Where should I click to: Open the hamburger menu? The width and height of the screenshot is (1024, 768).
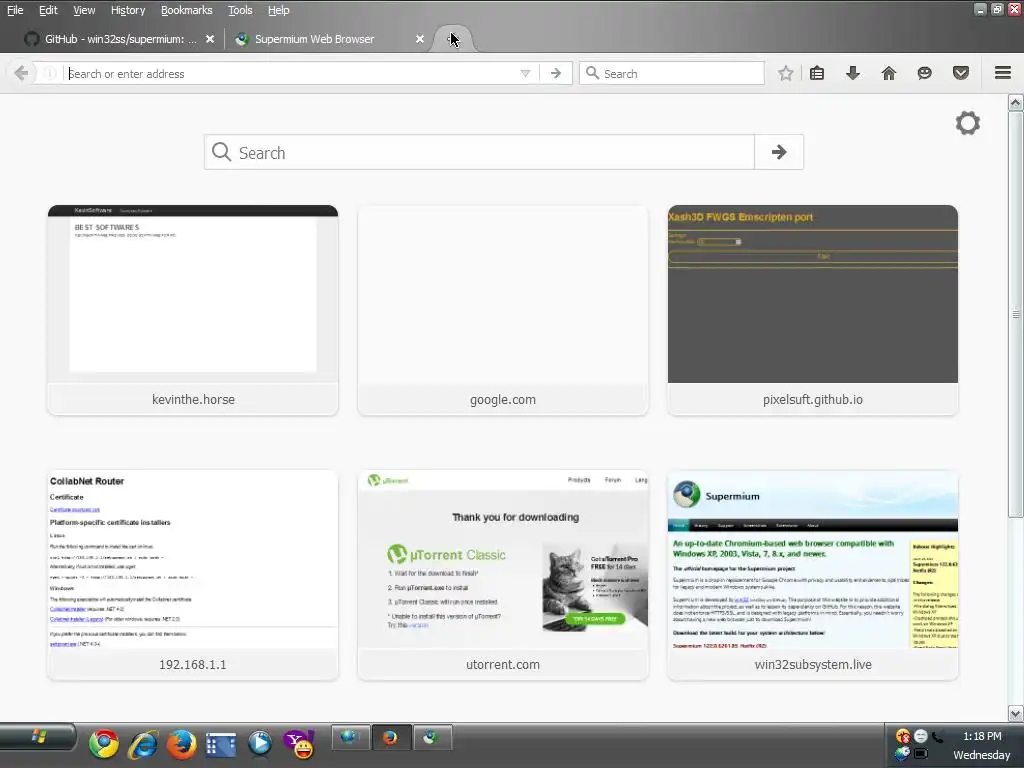point(1003,72)
